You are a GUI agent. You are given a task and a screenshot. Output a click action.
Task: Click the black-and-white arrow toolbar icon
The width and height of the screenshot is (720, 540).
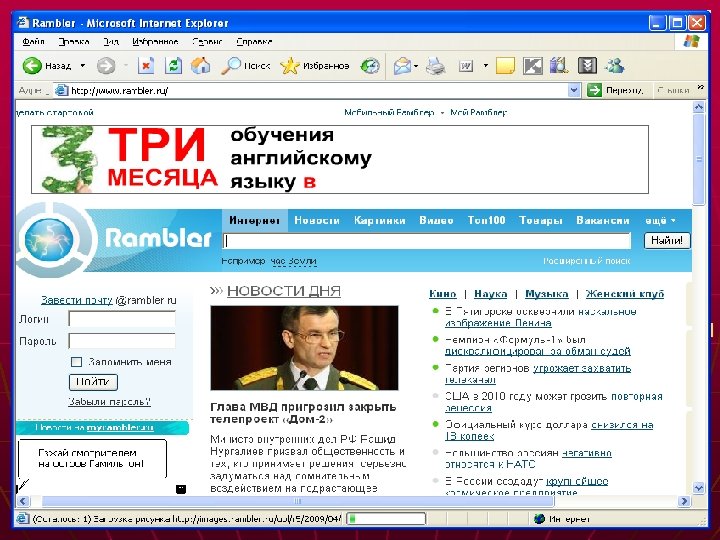pos(533,66)
